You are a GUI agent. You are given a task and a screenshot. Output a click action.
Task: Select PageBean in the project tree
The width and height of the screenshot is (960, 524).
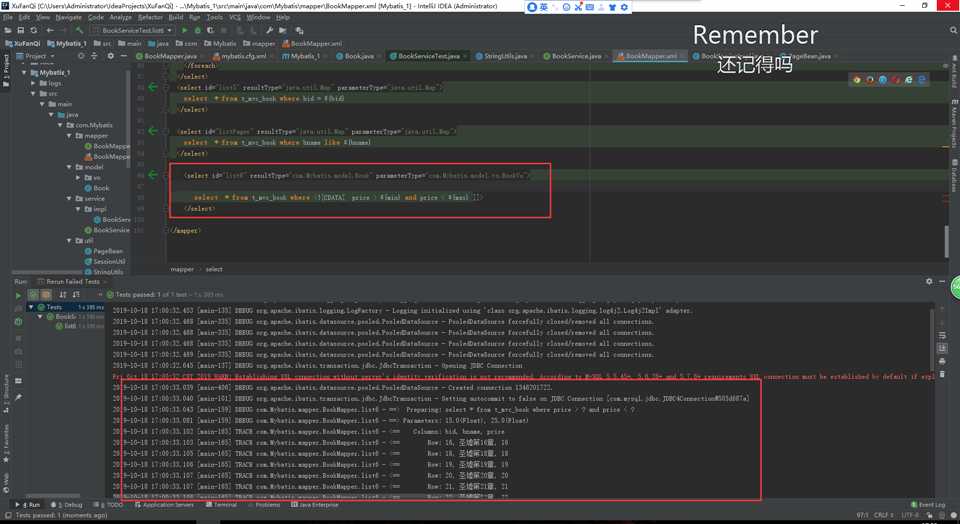click(x=108, y=251)
